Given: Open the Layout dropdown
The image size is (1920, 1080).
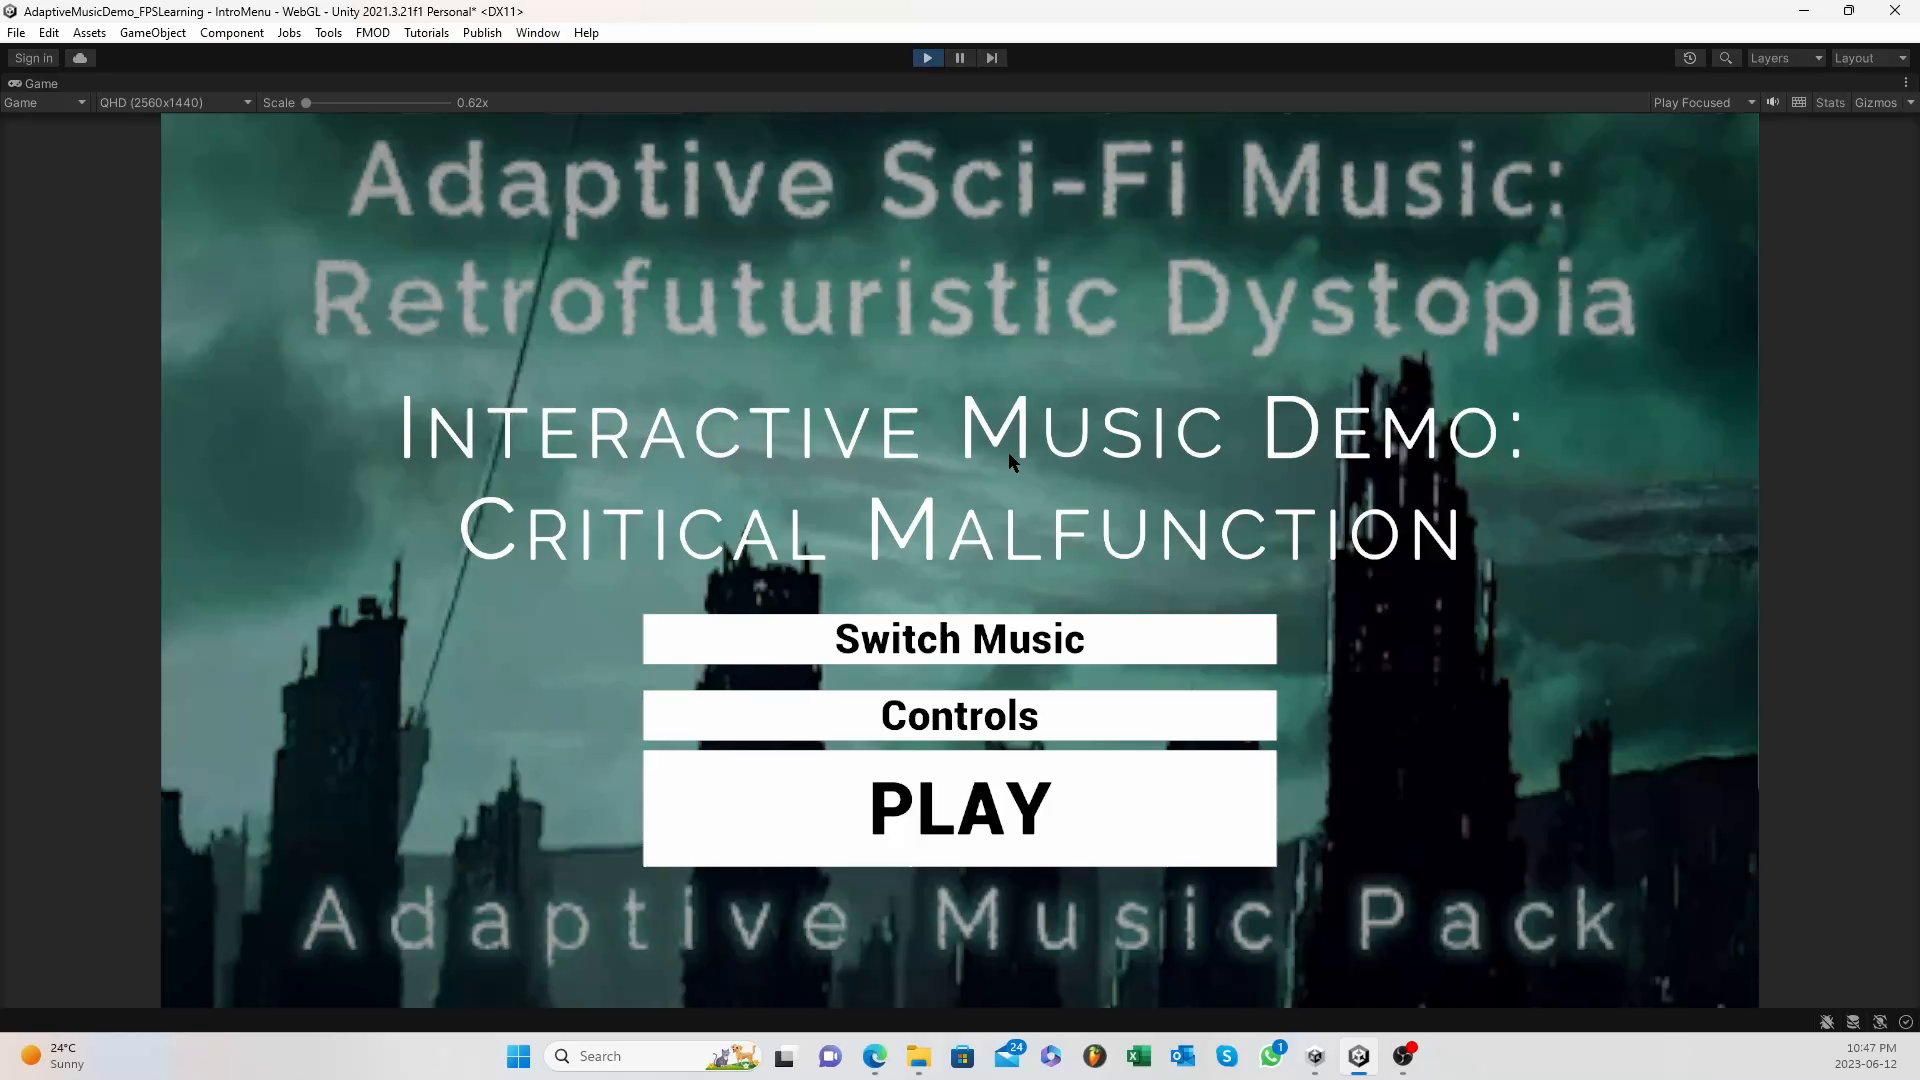Looking at the screenshot, I should [1870, 58].
